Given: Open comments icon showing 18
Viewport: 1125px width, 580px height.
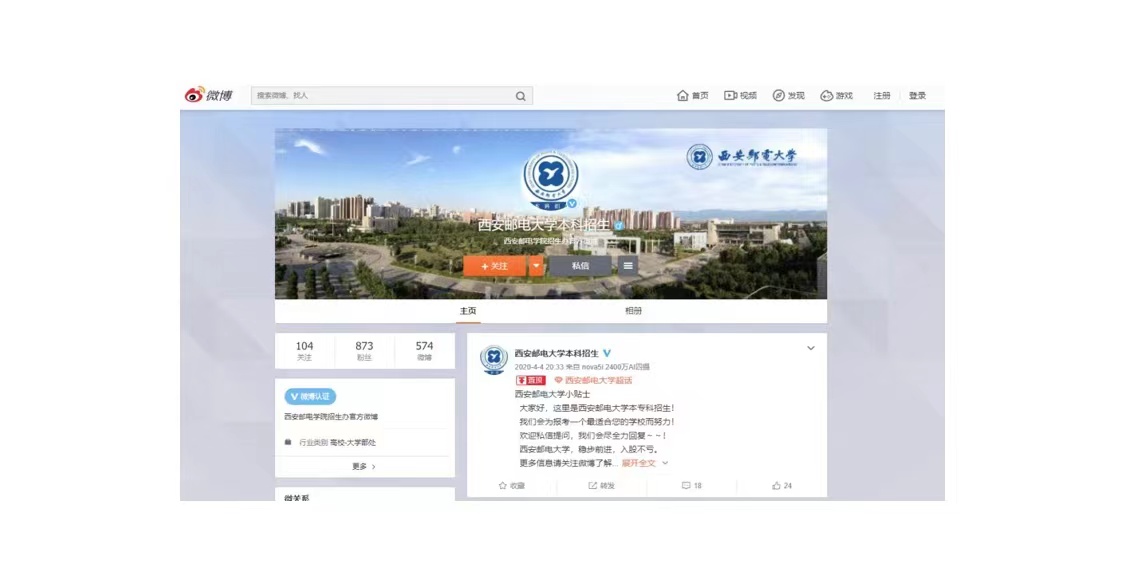Looking at the screenshot, I should pos(692,486).
